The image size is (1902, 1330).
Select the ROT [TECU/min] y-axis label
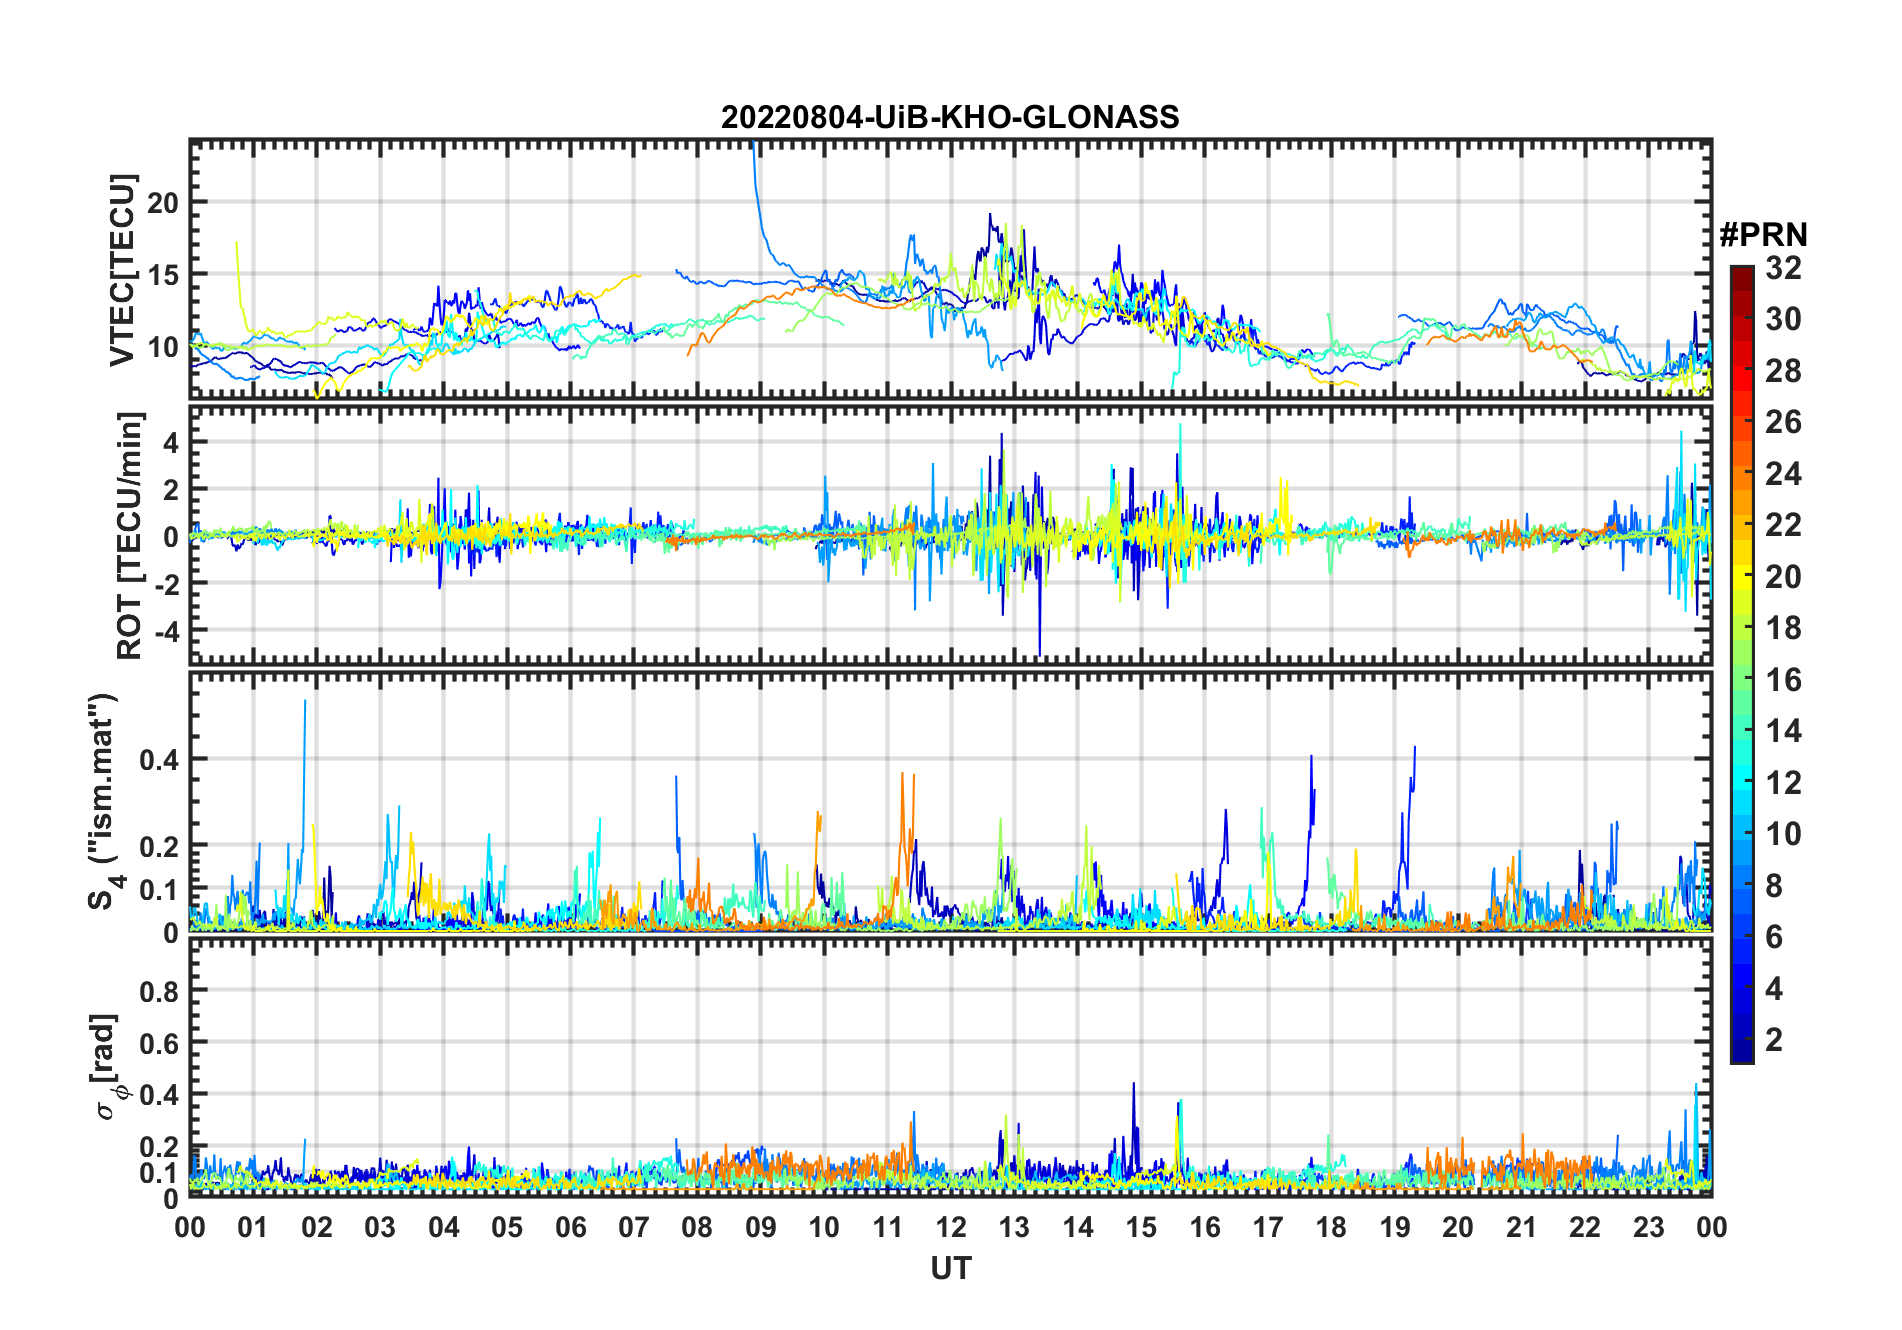[x=130, y=535]
